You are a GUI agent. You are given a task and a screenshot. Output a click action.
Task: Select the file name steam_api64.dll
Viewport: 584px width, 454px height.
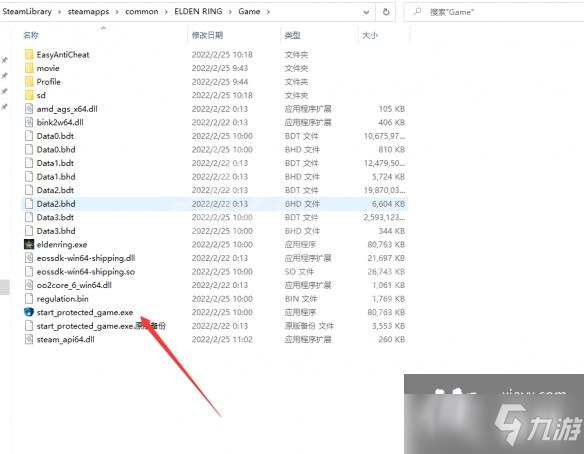(x=66, y=339)
